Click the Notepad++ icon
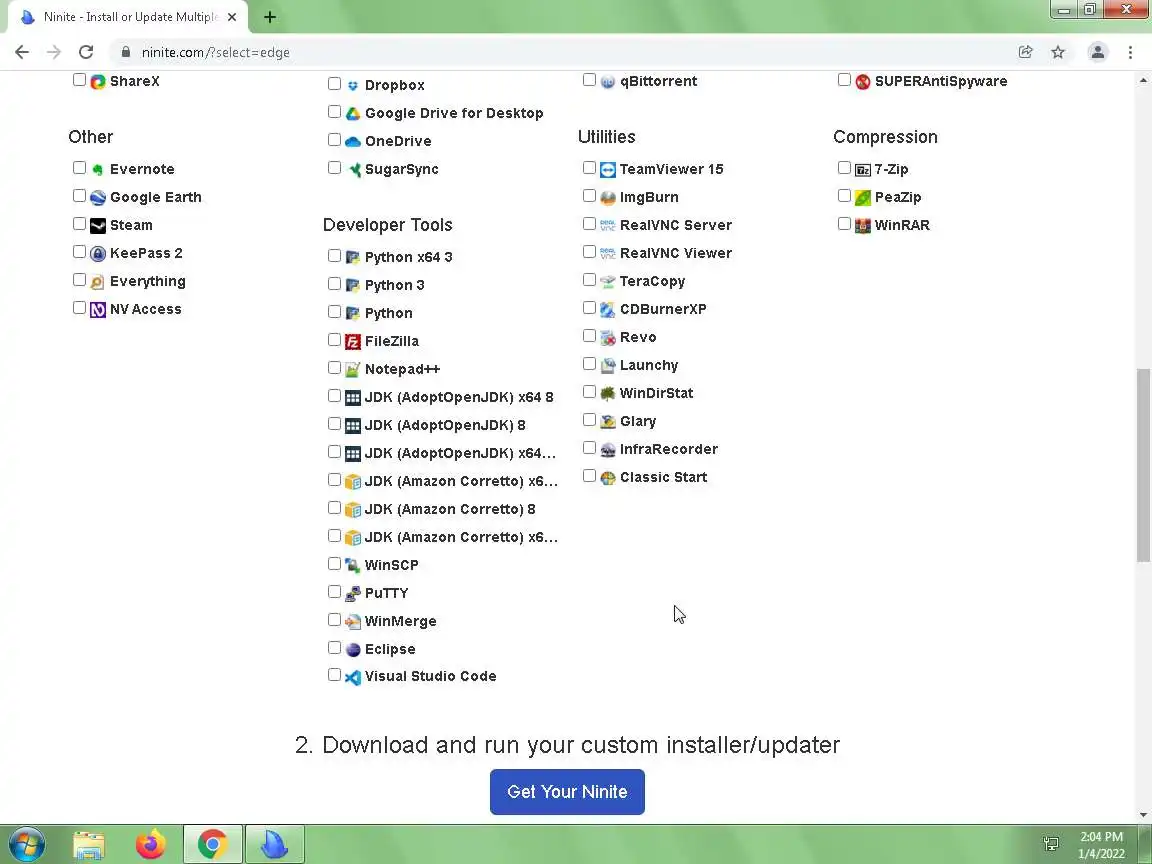The height and width of the screenshot is (864, 1152). 353,370
